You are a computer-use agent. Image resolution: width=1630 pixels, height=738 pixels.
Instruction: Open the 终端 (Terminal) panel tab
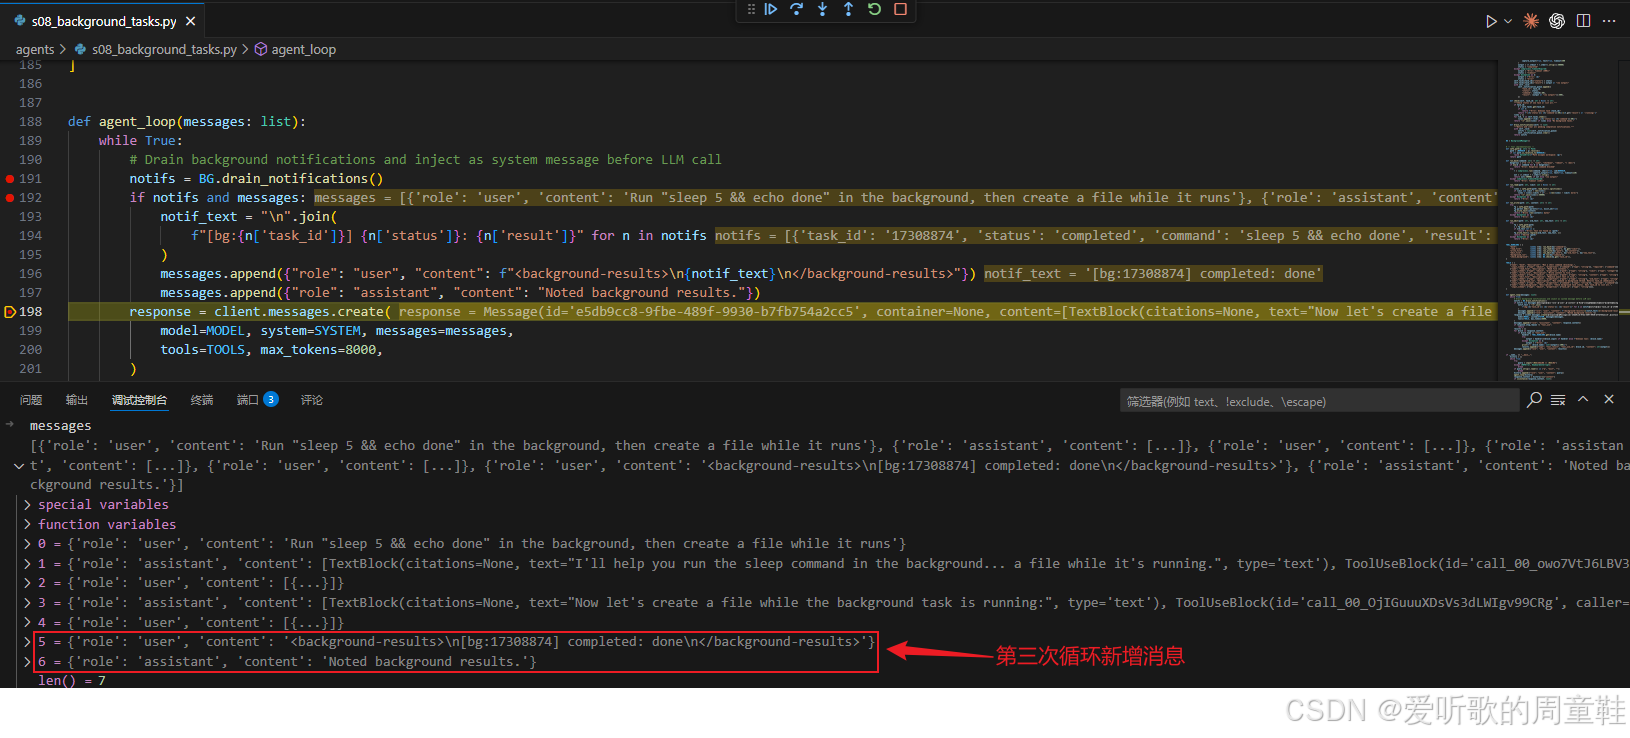[x=202, y=400]
